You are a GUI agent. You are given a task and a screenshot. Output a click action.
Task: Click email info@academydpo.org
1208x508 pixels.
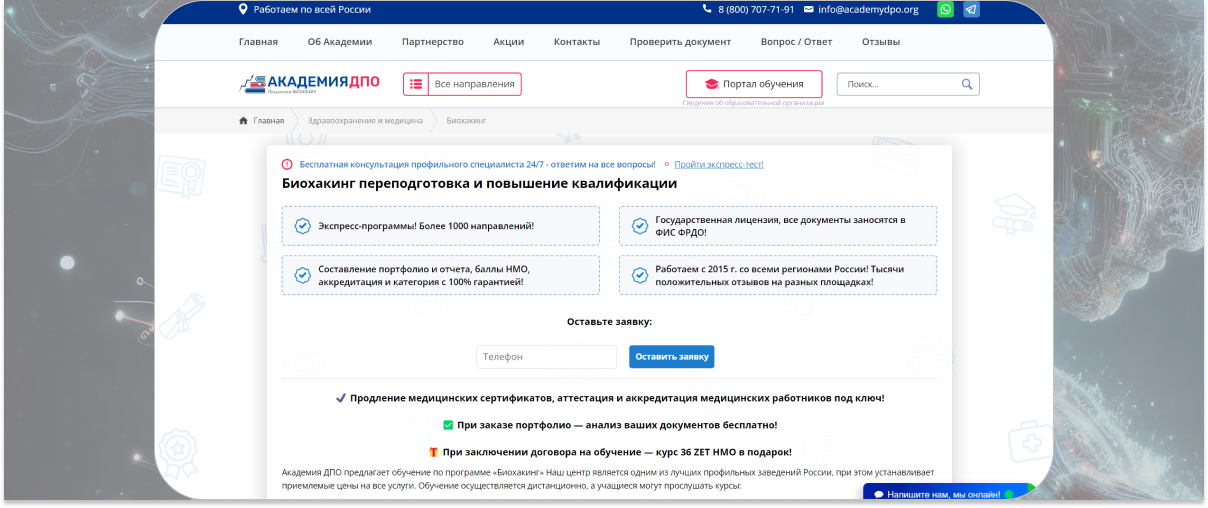pos(868,10)
